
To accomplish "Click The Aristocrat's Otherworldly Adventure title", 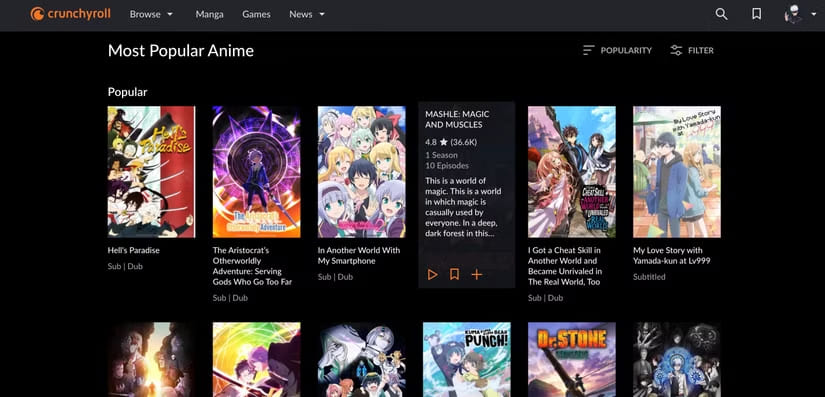I will (253, 266).
